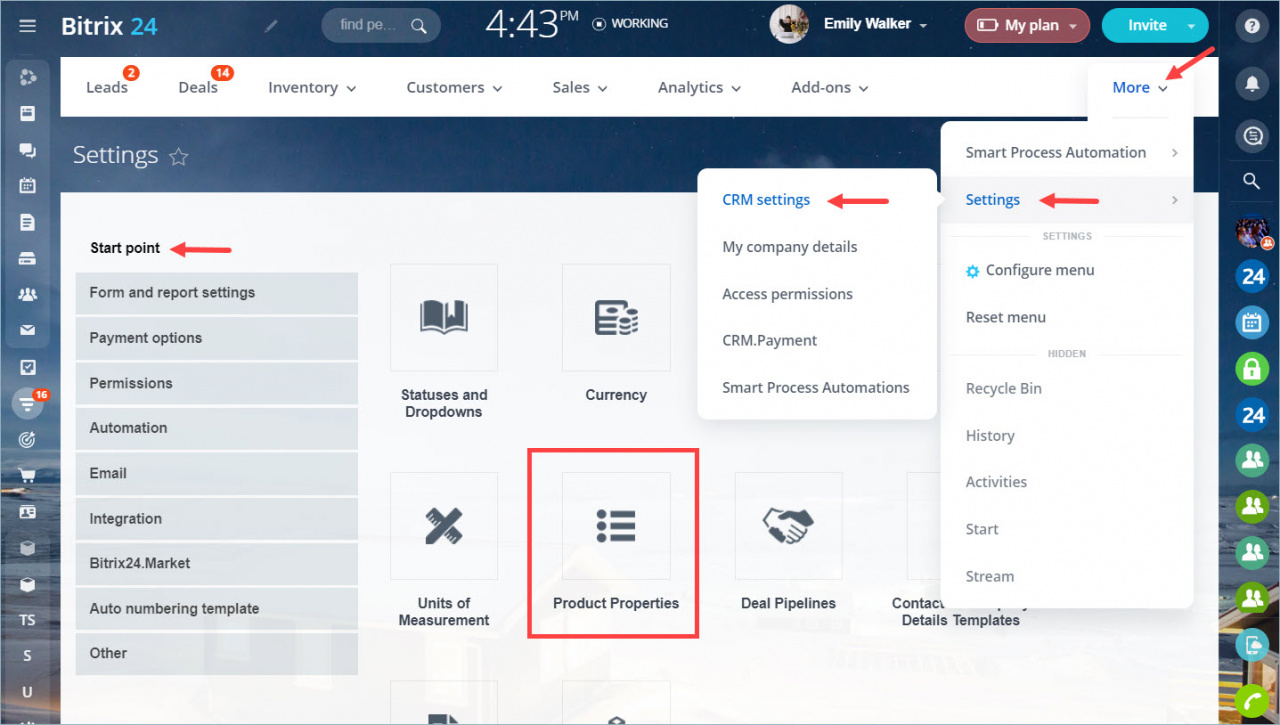Open the mail envelope icon in left sidebar

[28, 330]
